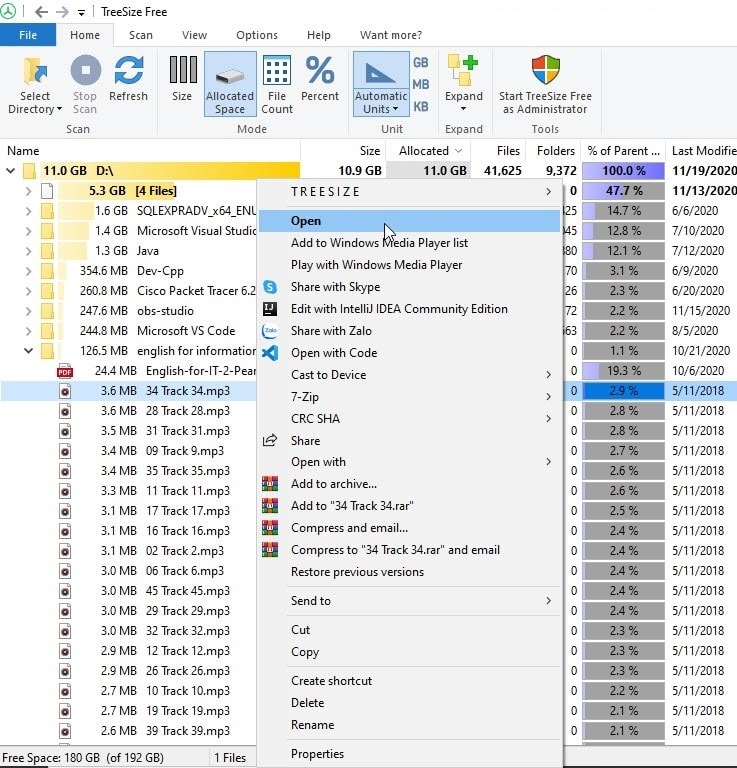The image size is (737, 768).
Task: Expand the Dev-Cpp folder
Action: point(28,271)
